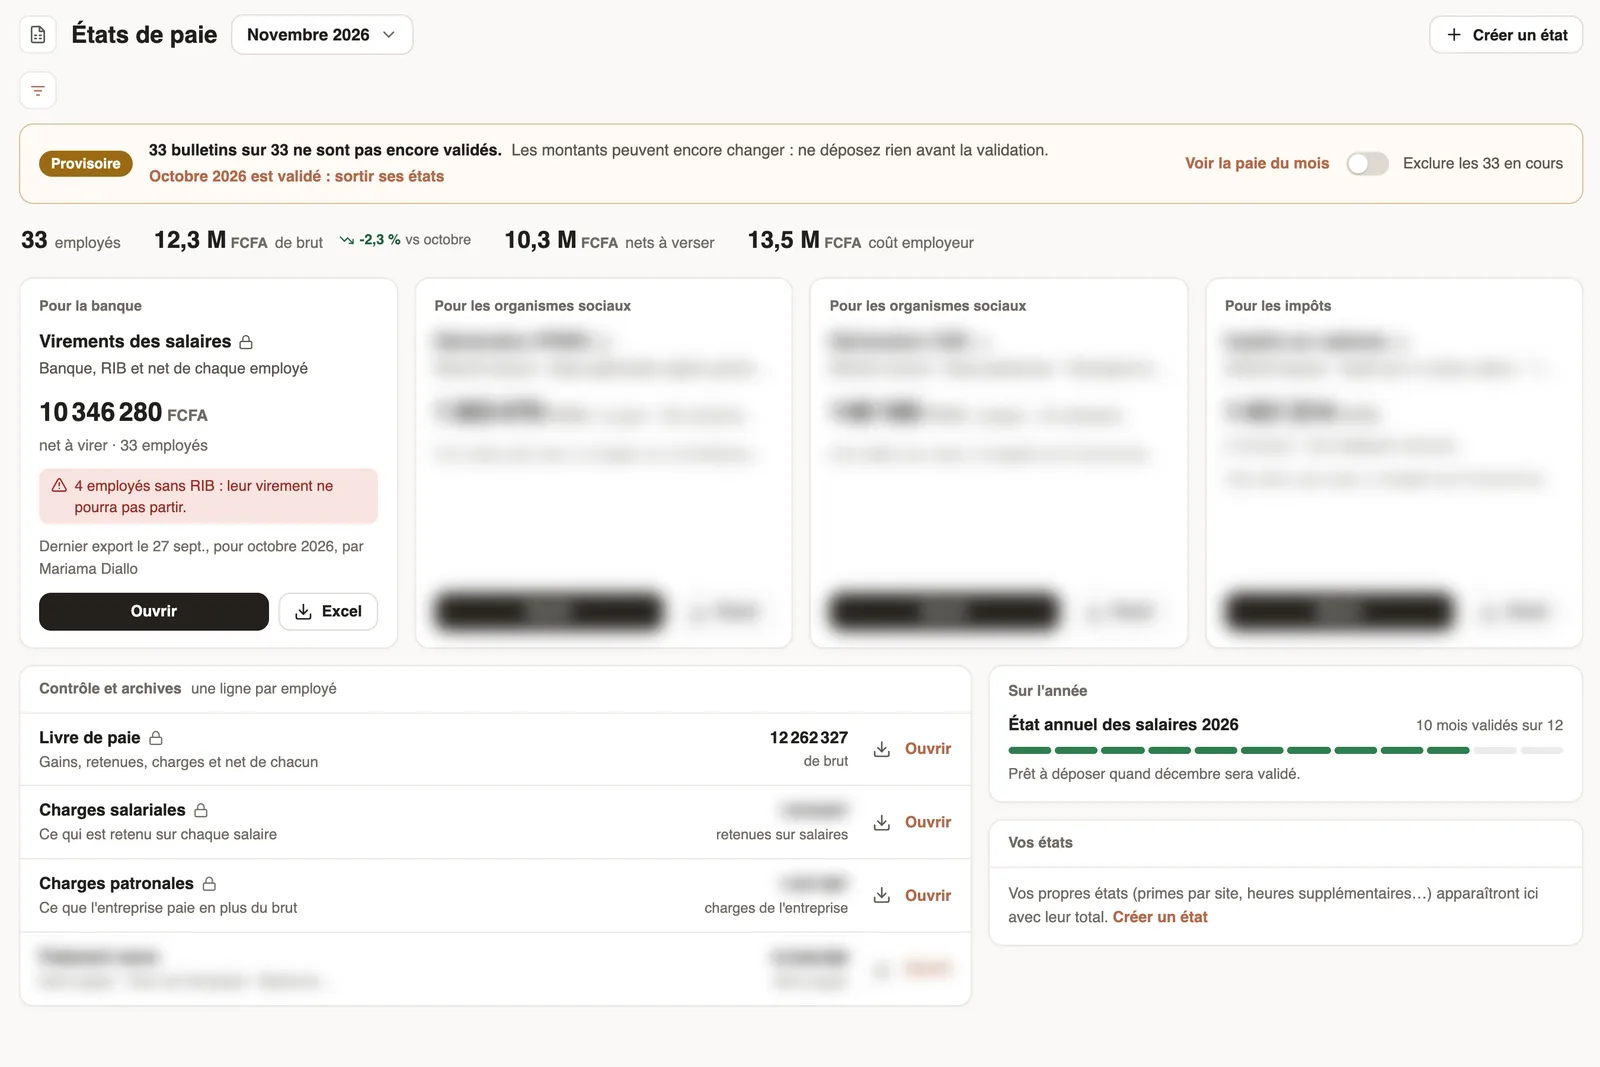1600x1067 pixels.
Task: Download the Charges salariales file
Action: (x=882, y=822)
